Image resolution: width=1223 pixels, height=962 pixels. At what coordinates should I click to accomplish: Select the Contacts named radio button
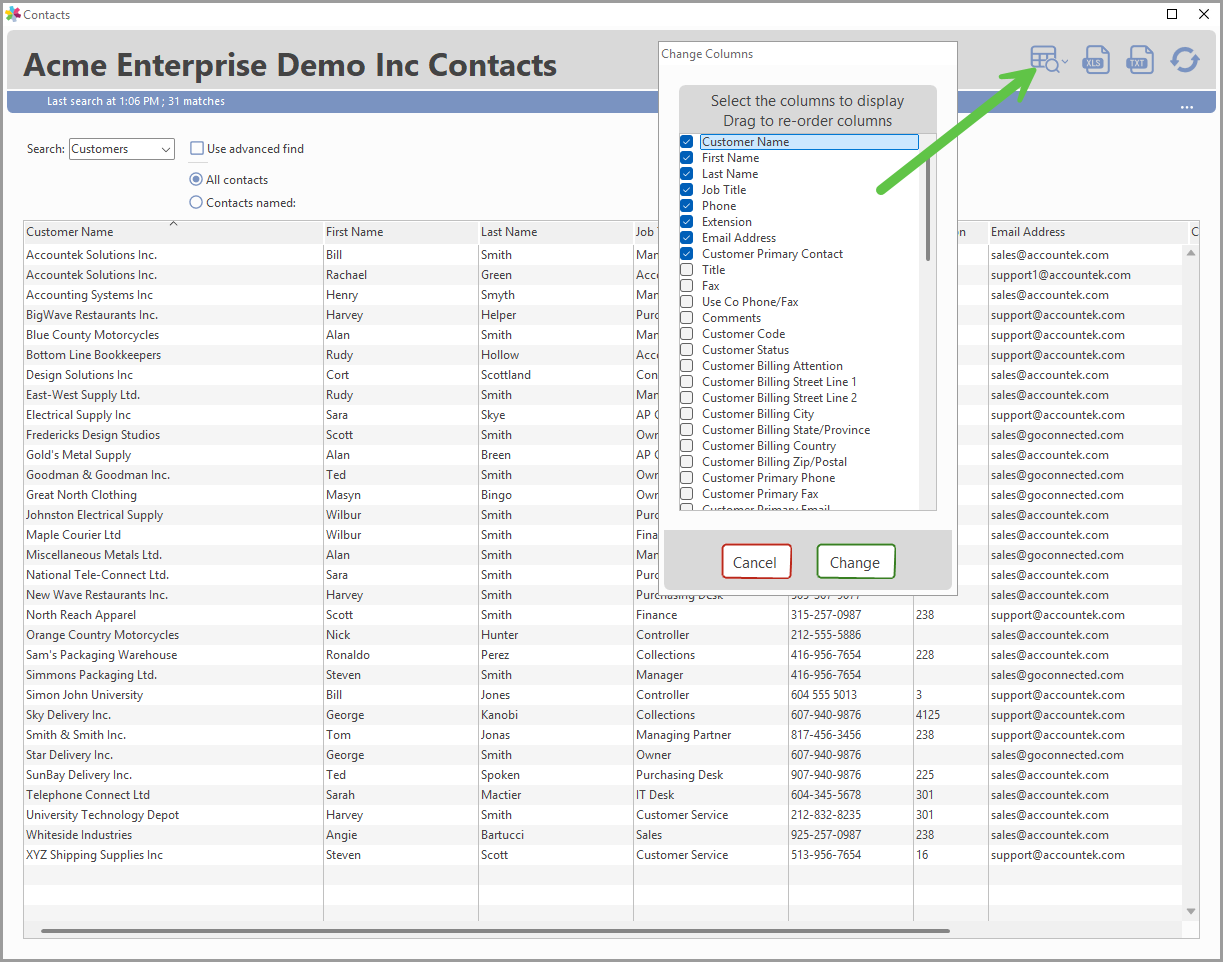click(x=196, y=202)
